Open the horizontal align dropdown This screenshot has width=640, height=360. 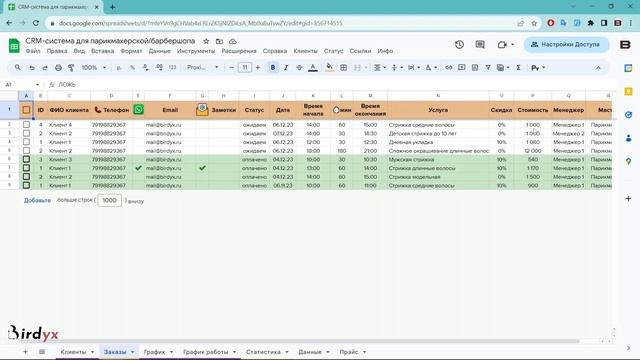380,68
